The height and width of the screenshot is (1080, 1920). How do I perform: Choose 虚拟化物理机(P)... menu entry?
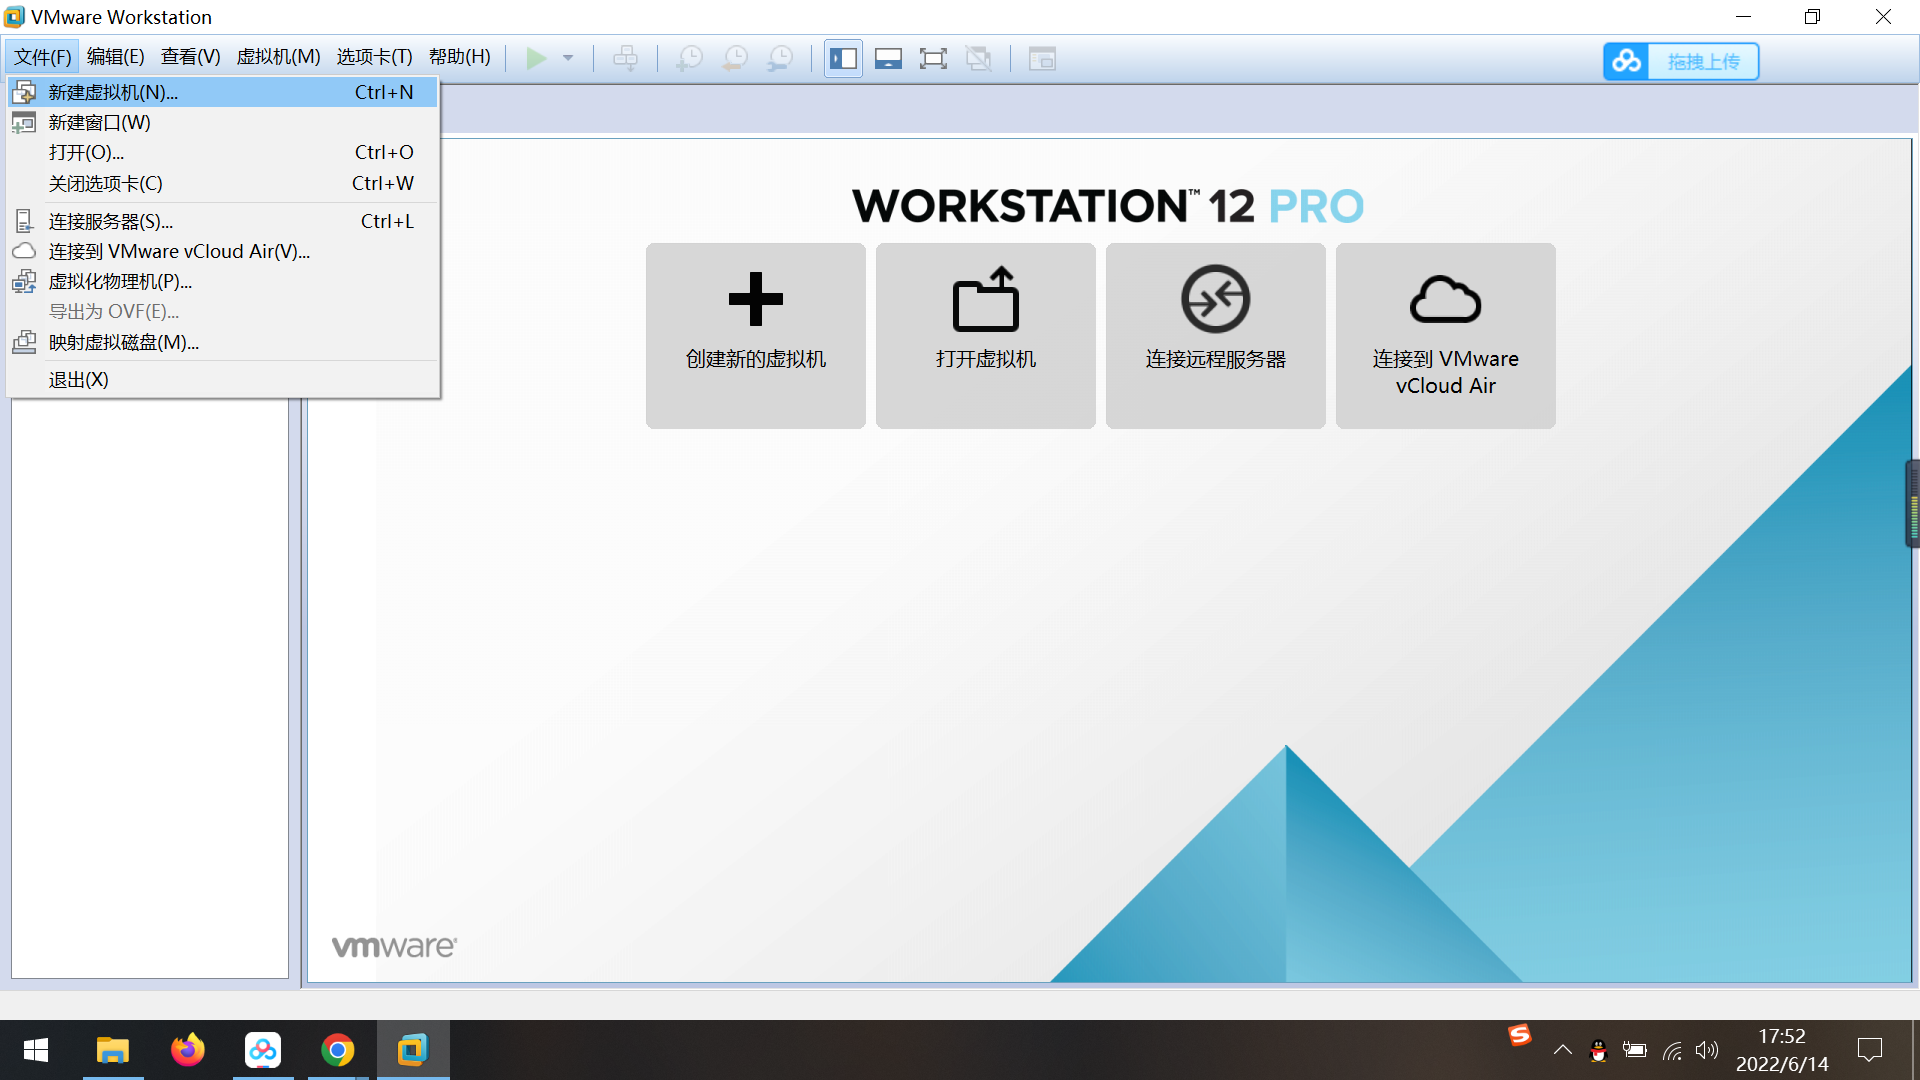pyautogui.click(x=222, y=281)
